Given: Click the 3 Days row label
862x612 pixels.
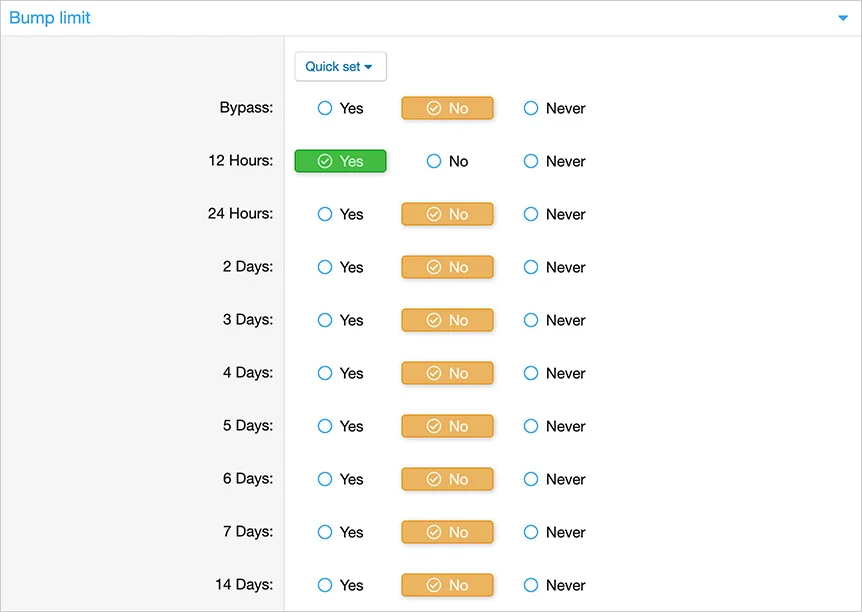Looking at the screenshot, I should [x=247, y=320].
